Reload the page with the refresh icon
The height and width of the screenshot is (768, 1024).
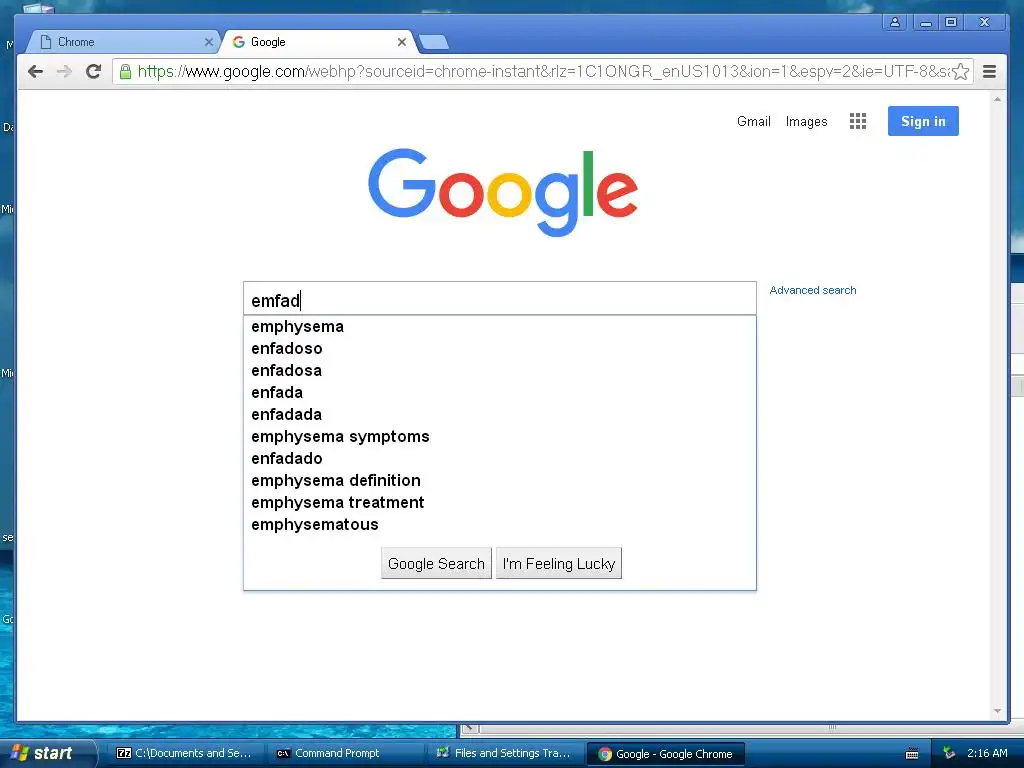coord(93,71)
